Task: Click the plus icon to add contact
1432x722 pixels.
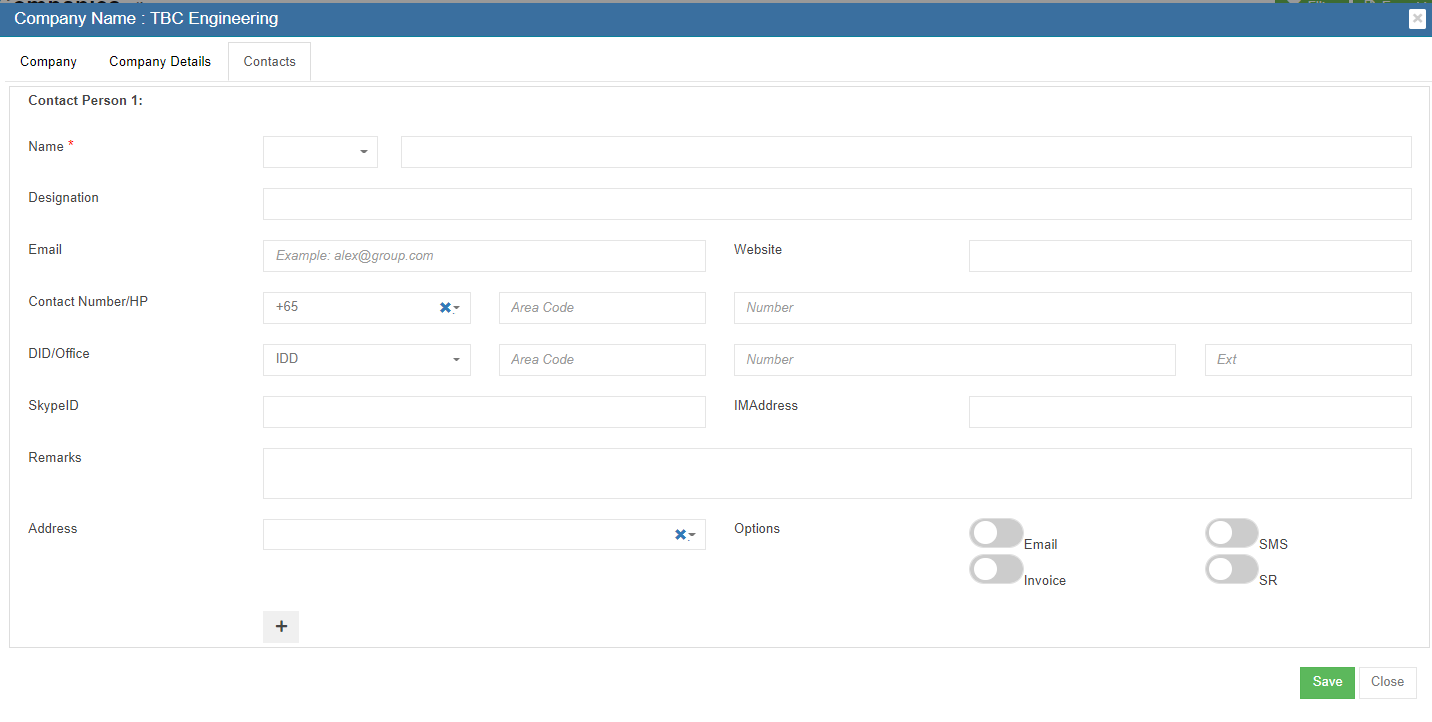Action: [281, 626]
